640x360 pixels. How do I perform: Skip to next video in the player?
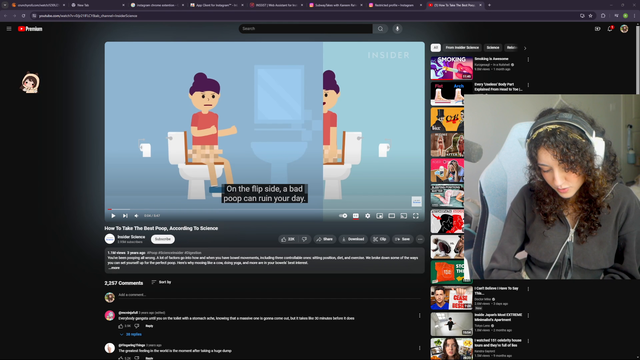click(125, 216)
